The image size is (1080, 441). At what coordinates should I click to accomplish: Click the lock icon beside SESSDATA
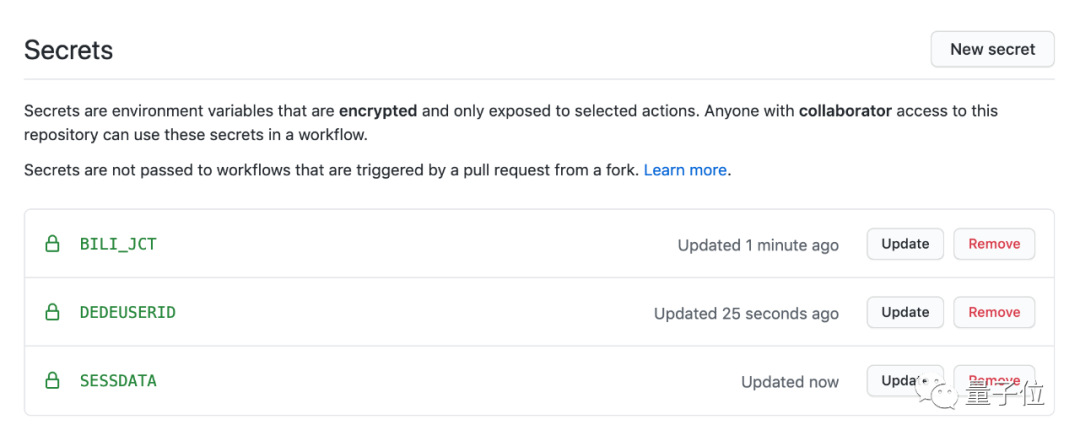click(52, 381)
